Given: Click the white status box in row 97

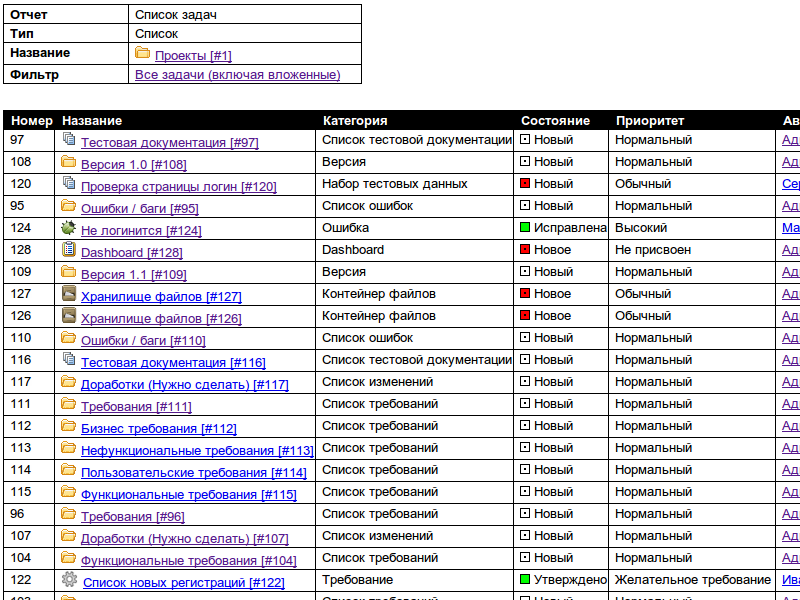Looking at the screenshot, I should coord(525,140).
